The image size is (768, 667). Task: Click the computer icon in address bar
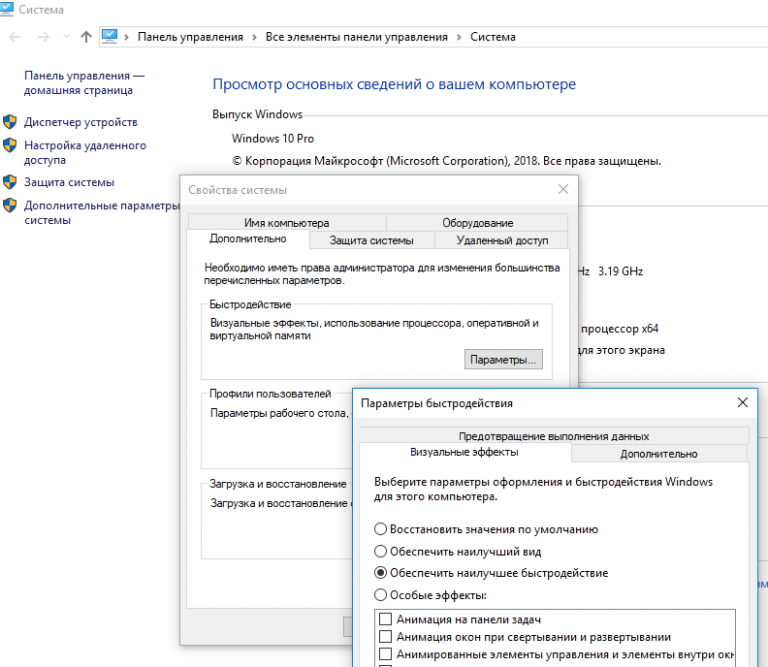(x=109, y=36)
